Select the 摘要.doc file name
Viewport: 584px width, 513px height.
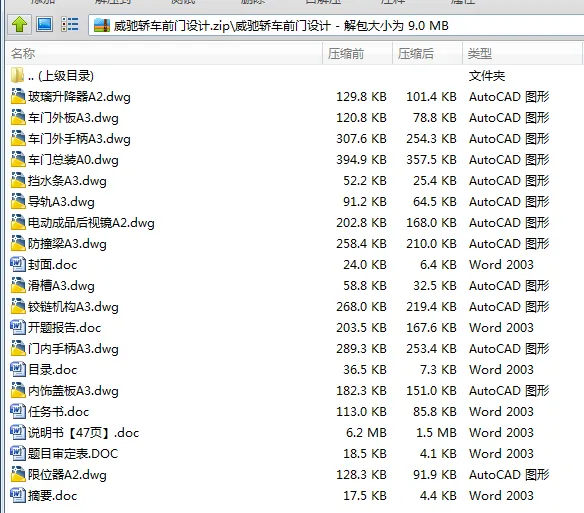tap(53, 495)
